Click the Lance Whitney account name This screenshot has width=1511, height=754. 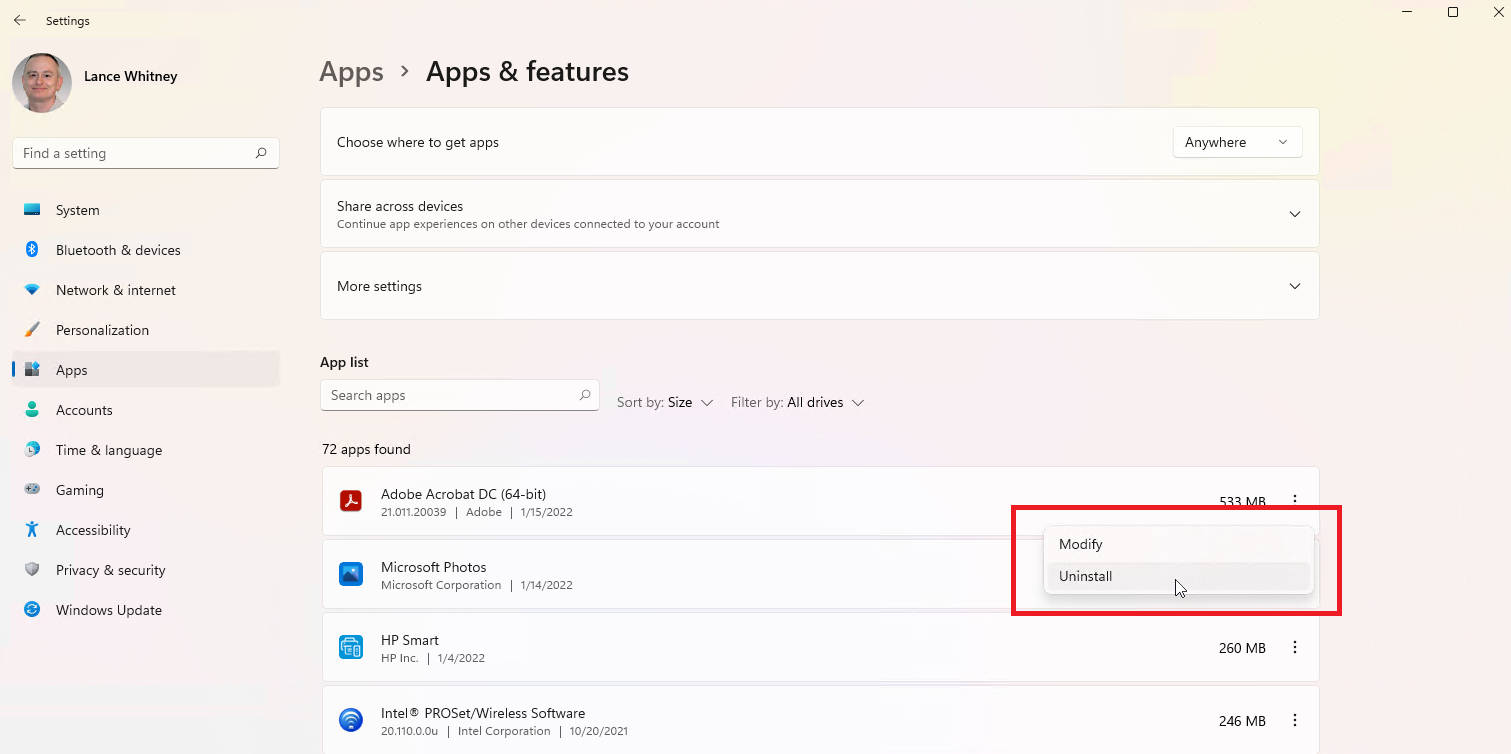[130, 76]
